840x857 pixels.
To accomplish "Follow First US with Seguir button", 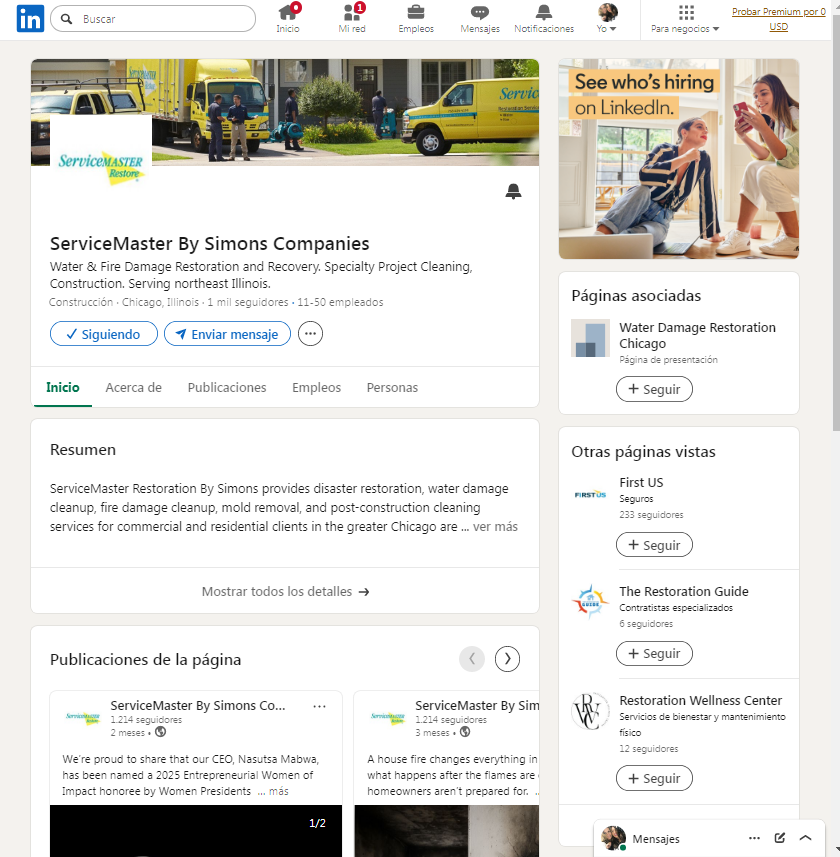I will (x=654, y=545).
